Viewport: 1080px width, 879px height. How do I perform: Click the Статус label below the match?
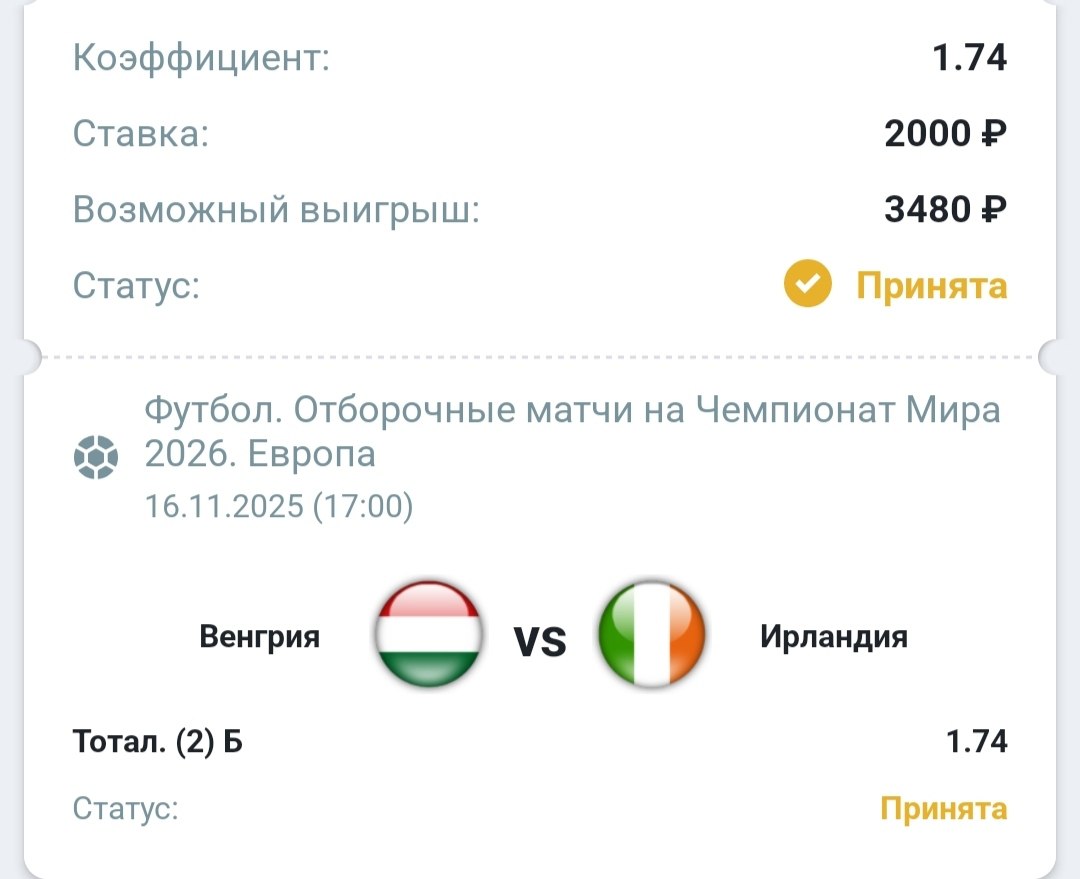(x=126, y=808)
